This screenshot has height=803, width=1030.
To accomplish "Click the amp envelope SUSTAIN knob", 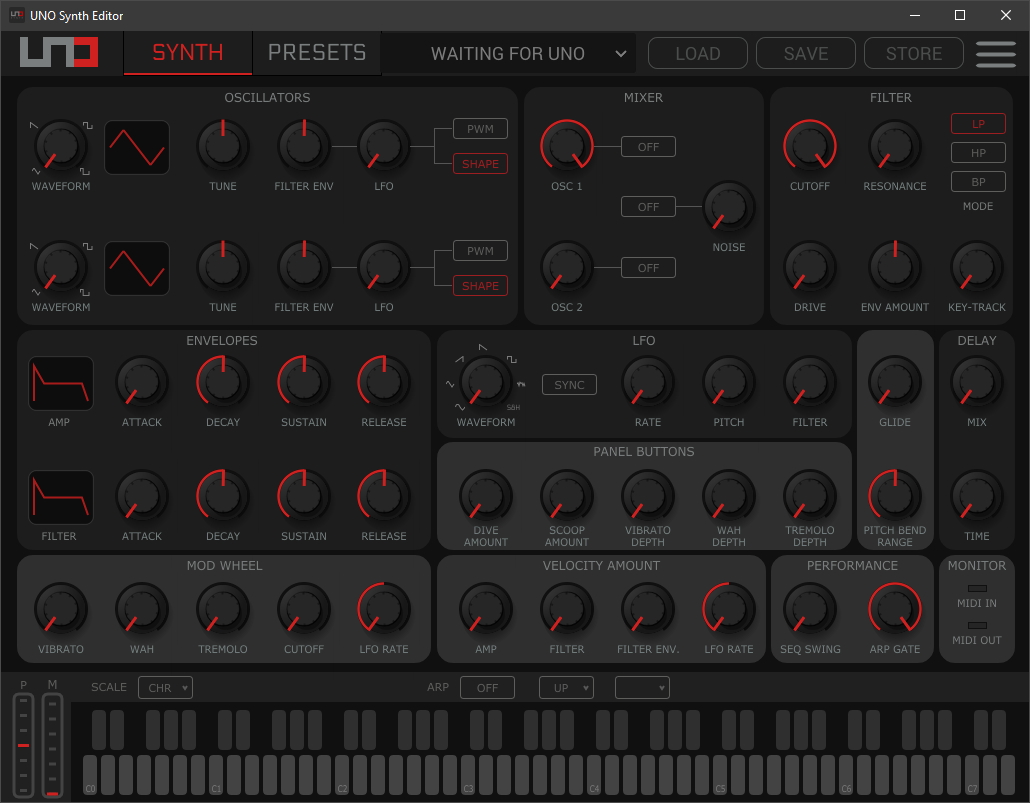I will pos(303,382).
